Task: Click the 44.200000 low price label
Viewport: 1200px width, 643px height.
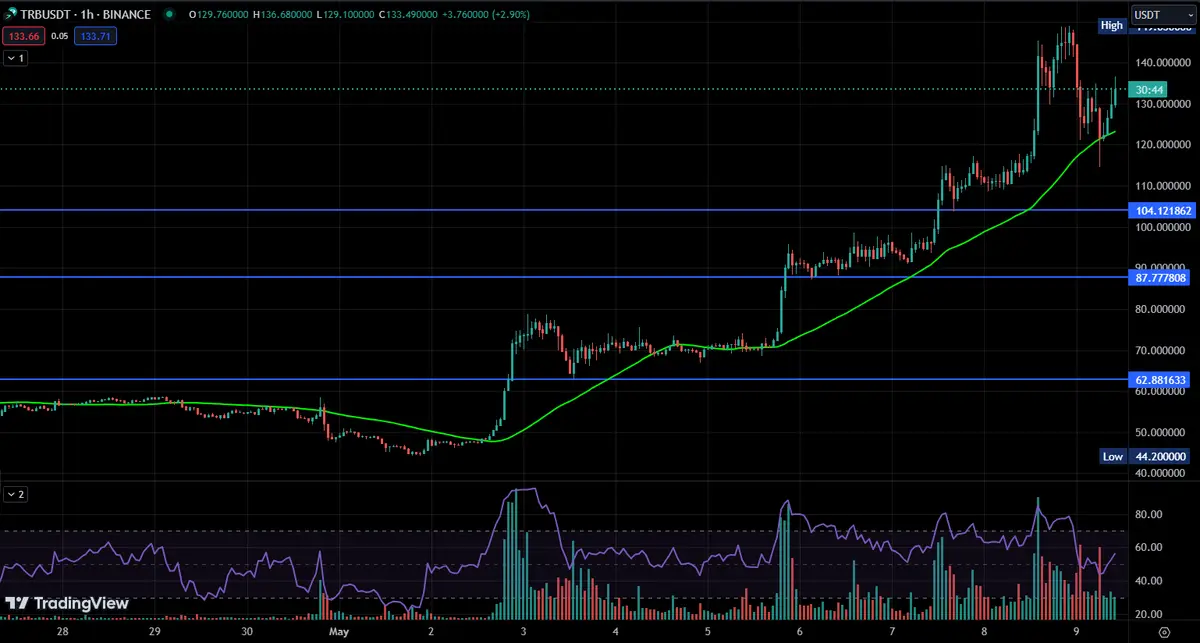Action: pos(1160,456)
